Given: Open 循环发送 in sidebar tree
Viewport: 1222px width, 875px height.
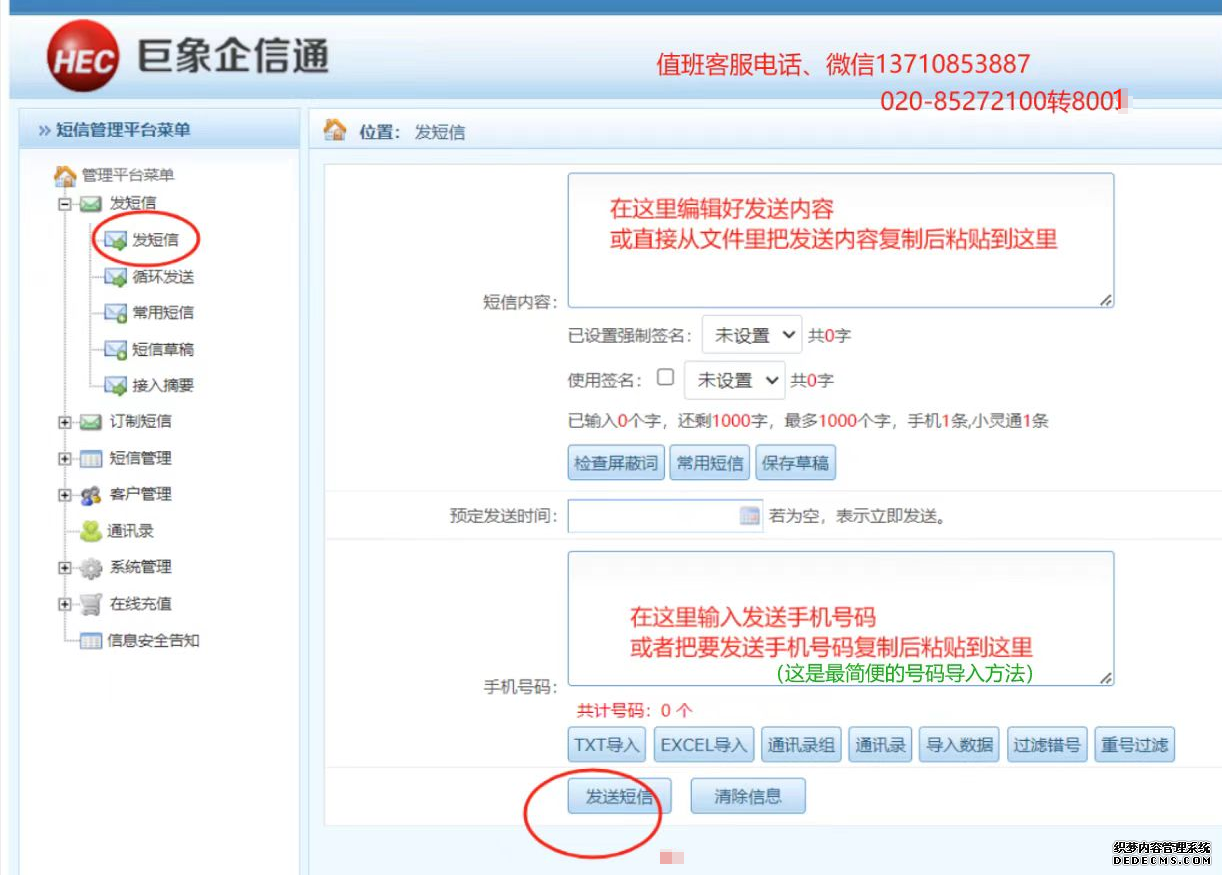Looking at the screenshot, I should coord(162,277).
